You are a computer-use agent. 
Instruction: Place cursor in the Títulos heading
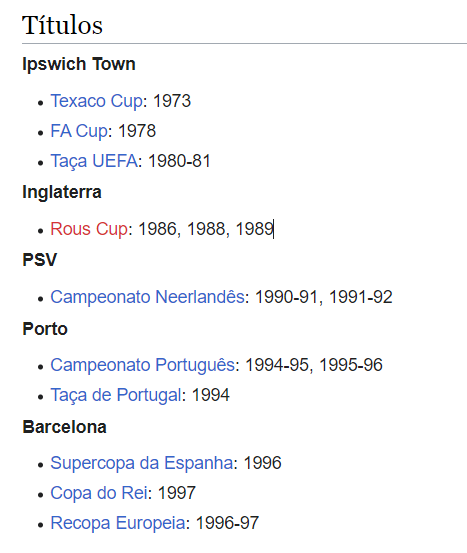[62, 25]
